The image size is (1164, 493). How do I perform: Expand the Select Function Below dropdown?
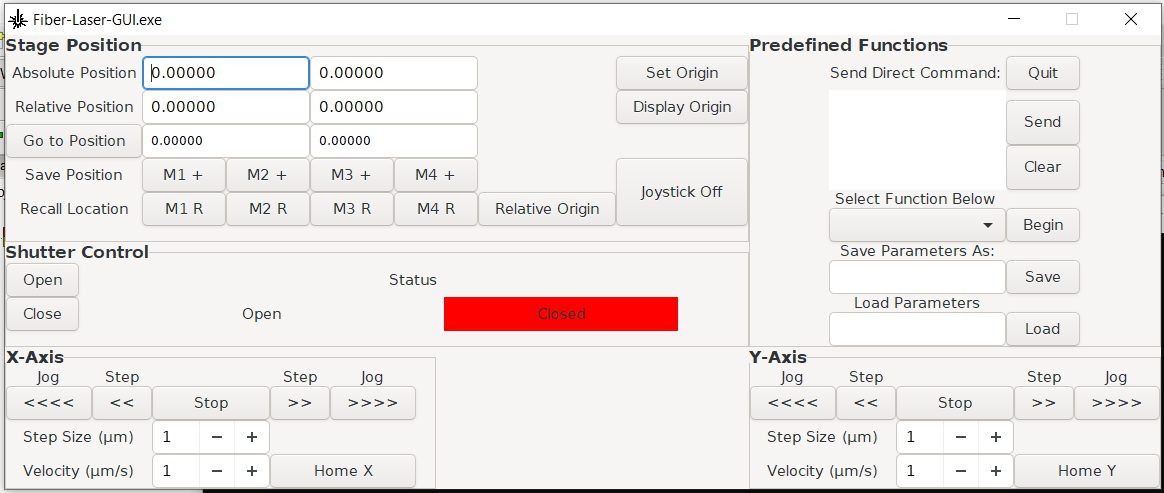(916, 225)
